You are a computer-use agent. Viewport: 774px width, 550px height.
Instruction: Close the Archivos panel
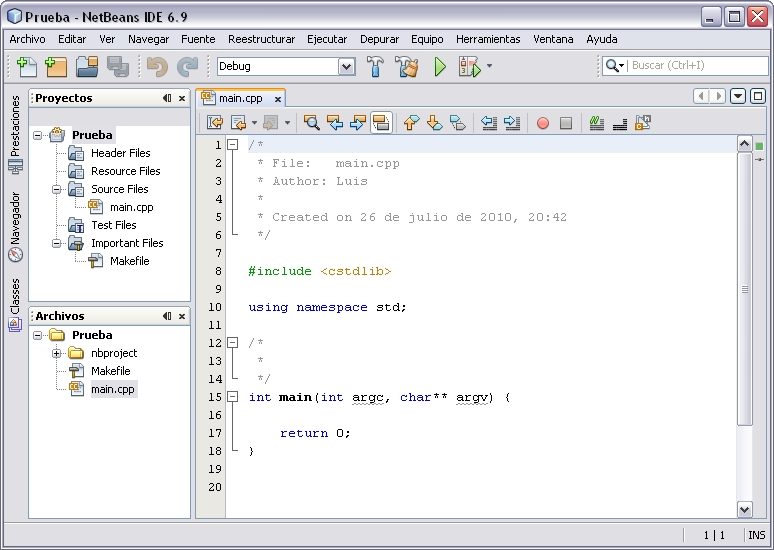[182, 316]
